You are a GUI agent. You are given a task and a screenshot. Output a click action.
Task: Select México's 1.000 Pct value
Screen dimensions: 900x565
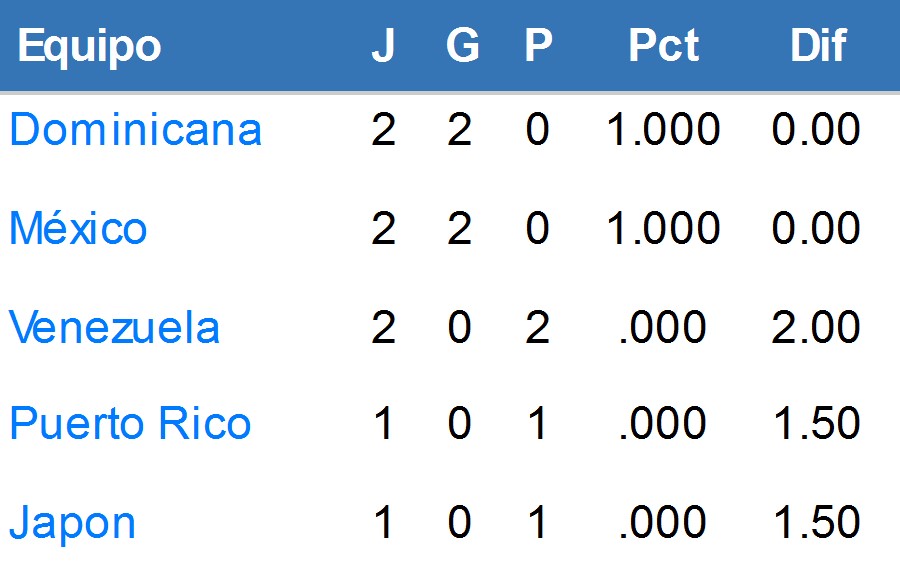point(663,228)
